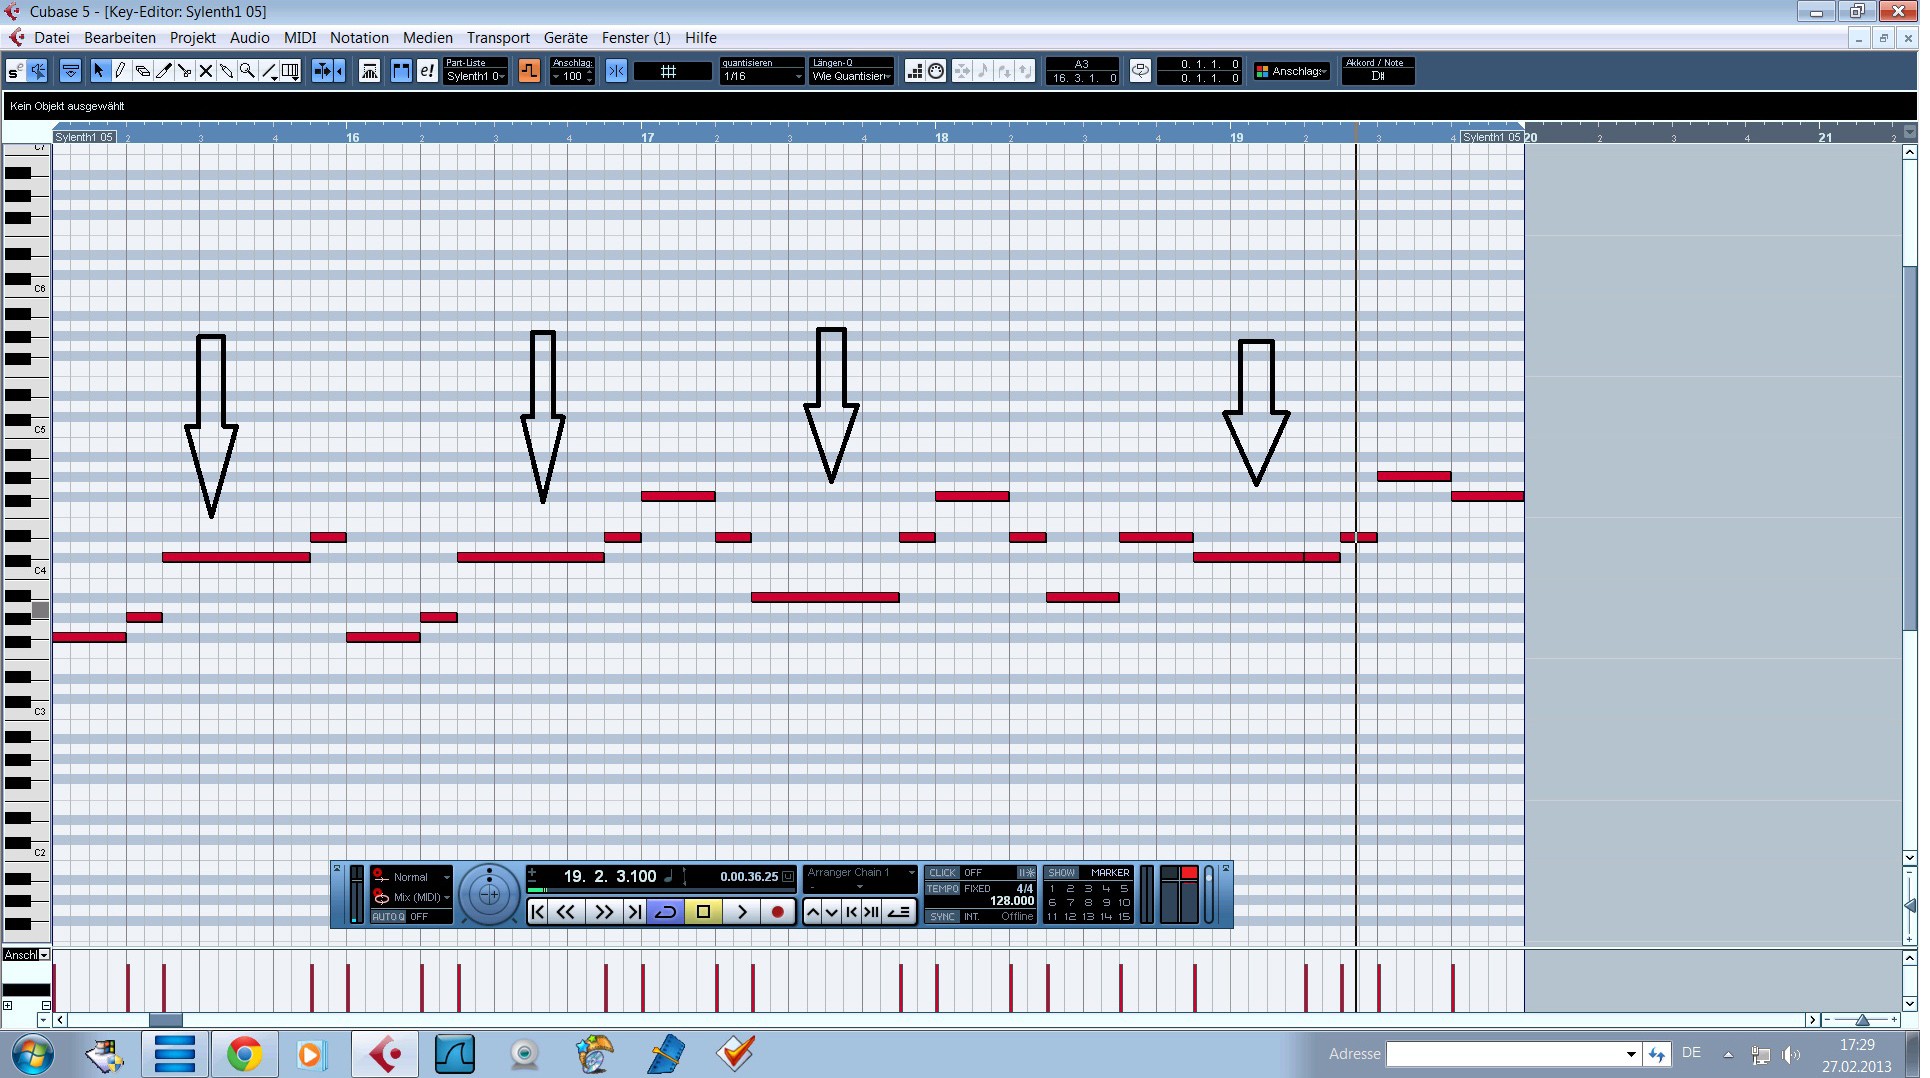Select the Erase tool
Screen dimensions: 1930x1078
coord(142,71)
